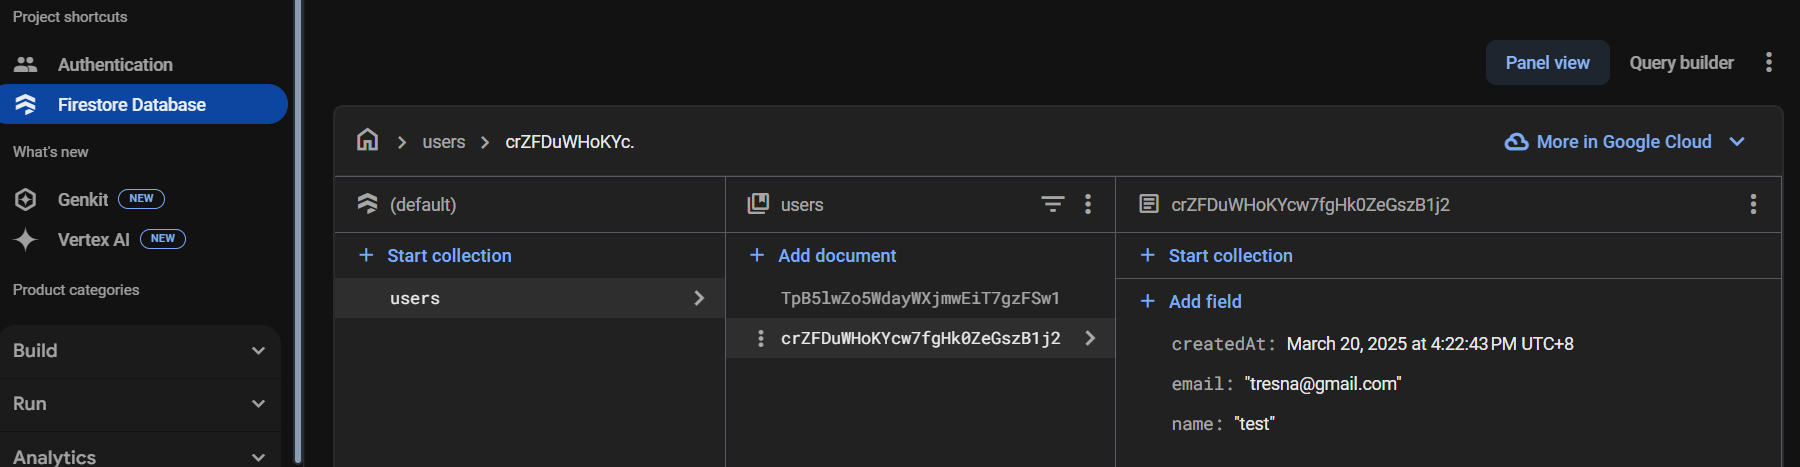Click the (default) database stack icon

[368, 204]
